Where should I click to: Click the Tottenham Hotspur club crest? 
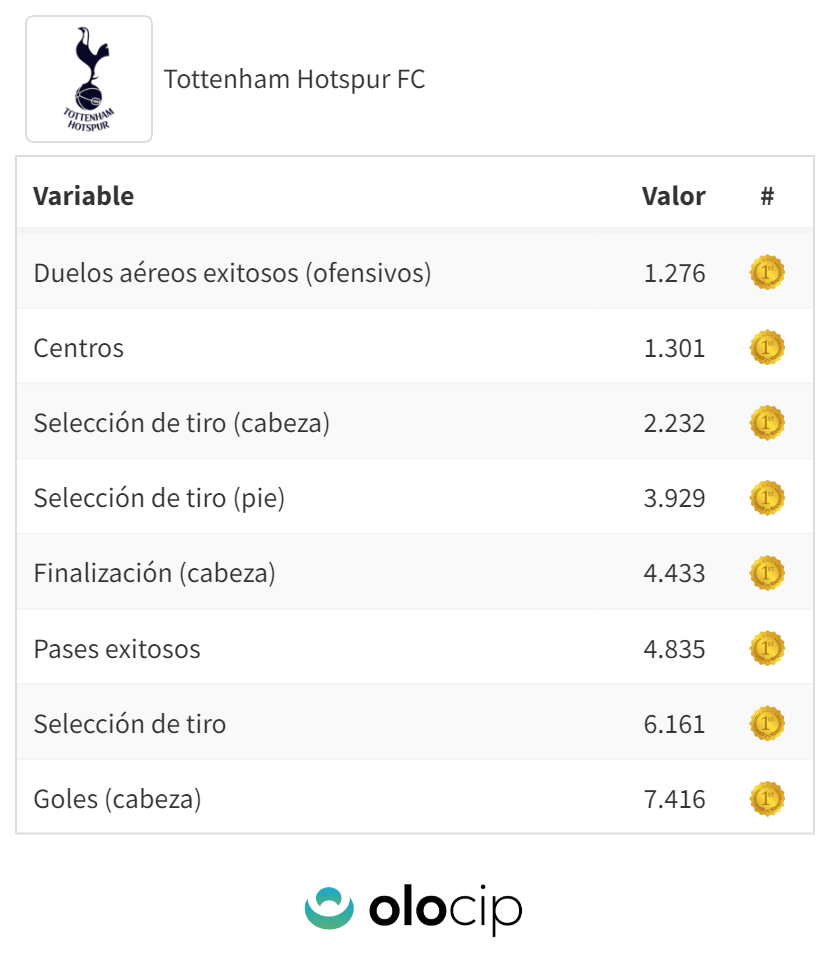tap(89, 79)
